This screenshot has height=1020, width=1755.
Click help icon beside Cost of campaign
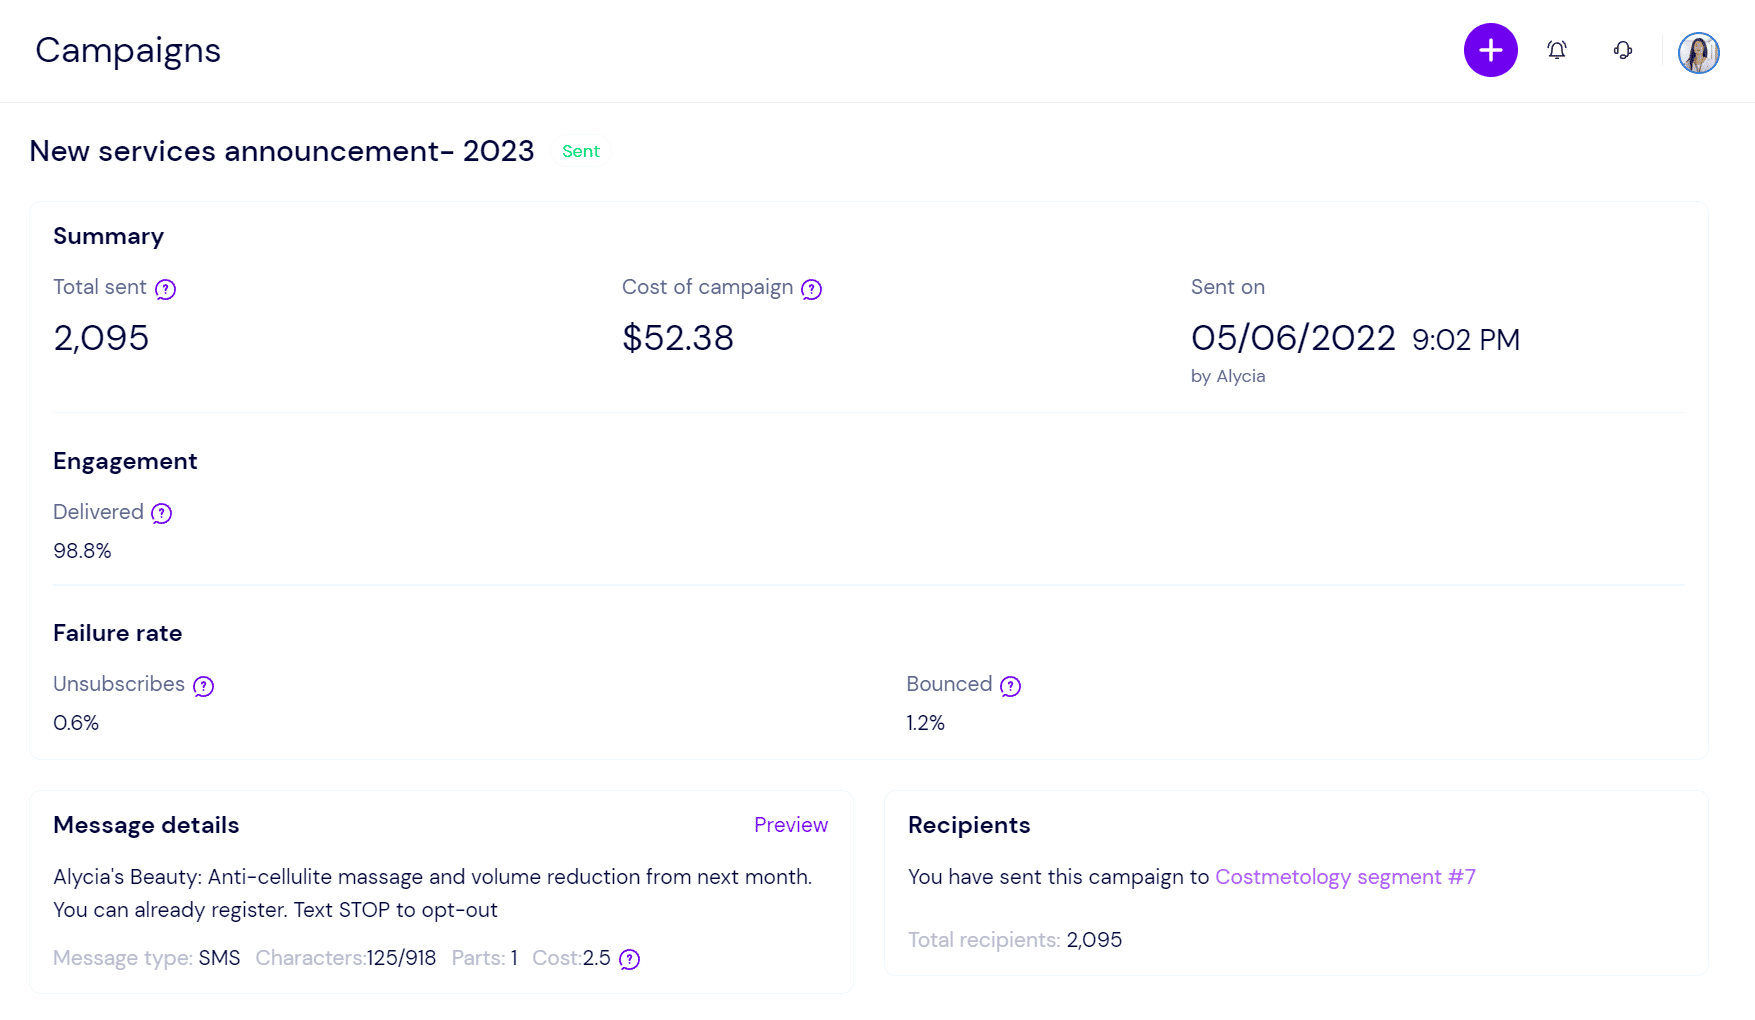(x=811, y=289)
